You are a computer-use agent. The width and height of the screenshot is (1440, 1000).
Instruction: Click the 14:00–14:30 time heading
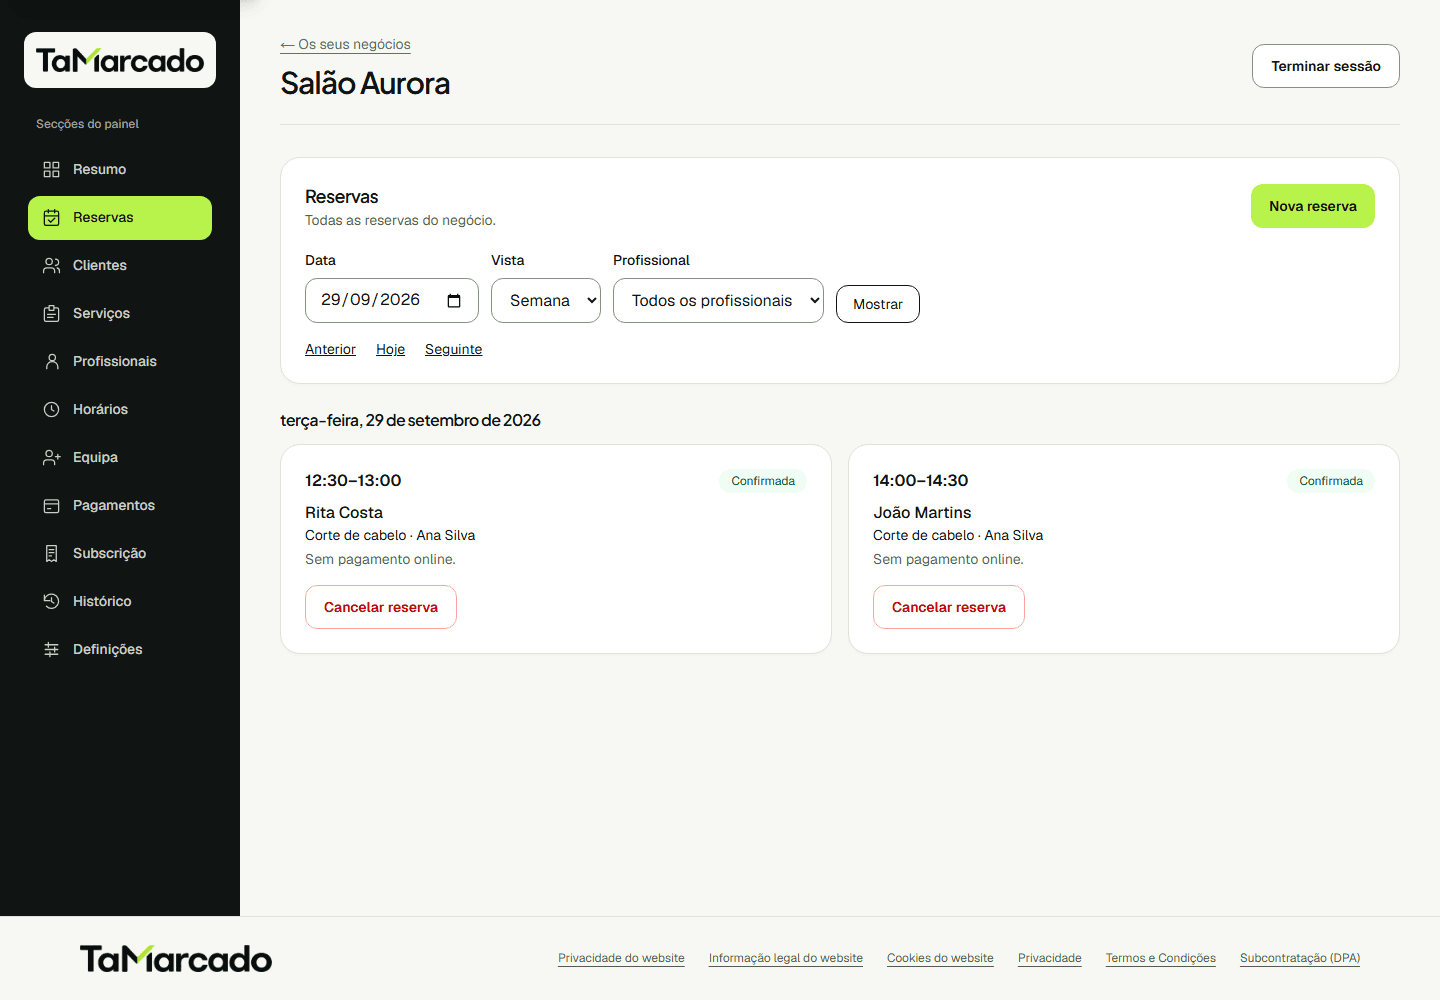pos(920,480)
